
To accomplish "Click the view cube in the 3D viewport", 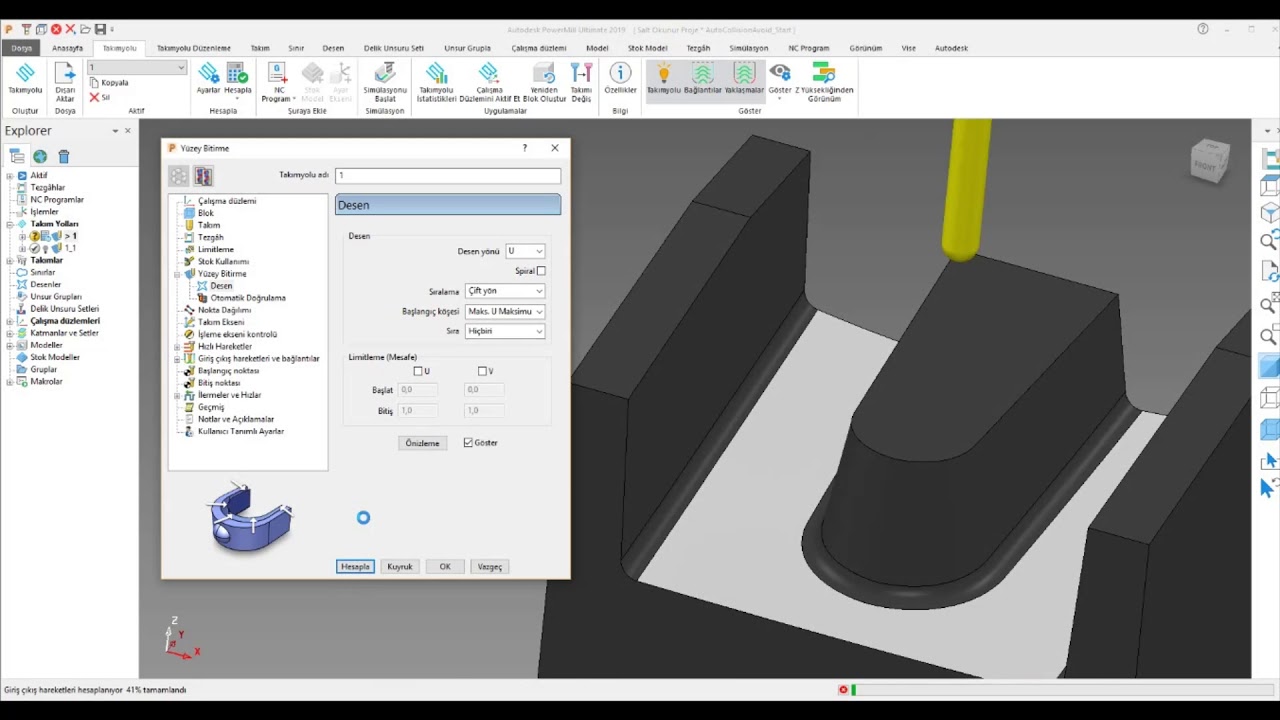I will click(x=1208, y=162).
